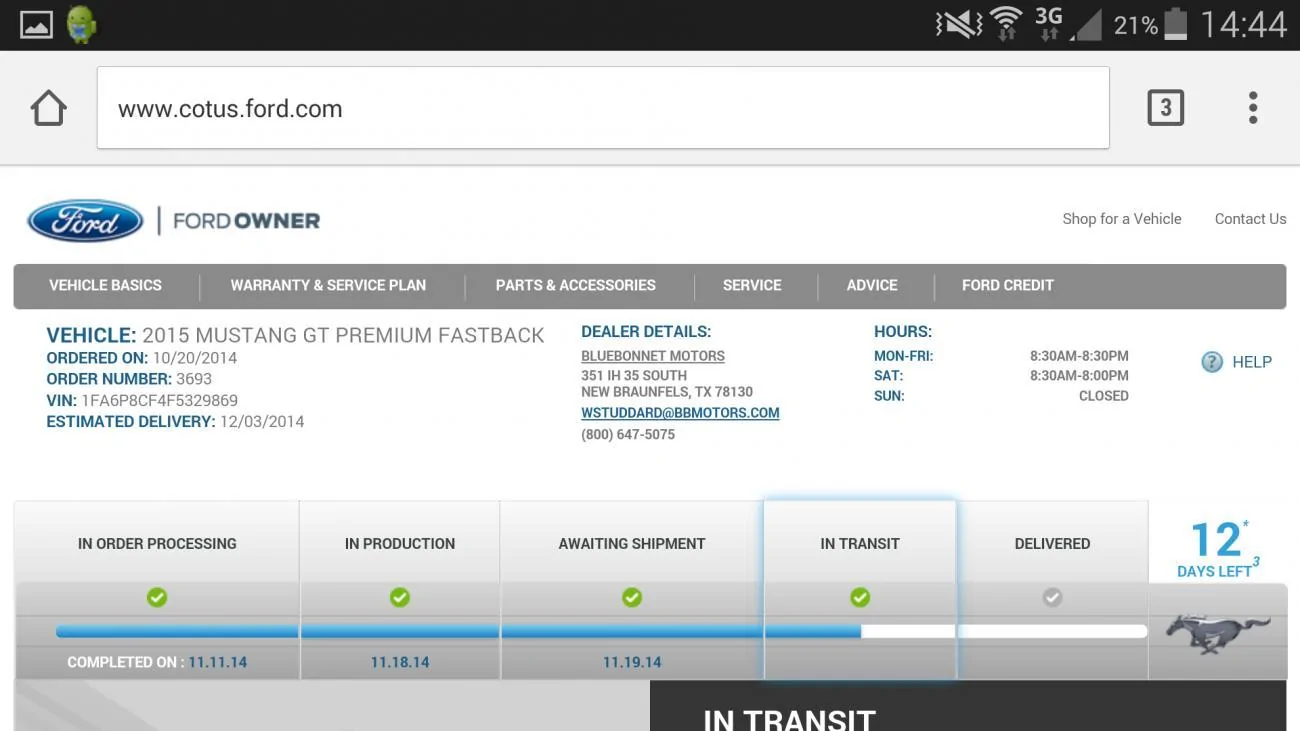This screenshot has width=1300, height=731.
Task: Click the Contact Us link
Action: [1250, 219]
